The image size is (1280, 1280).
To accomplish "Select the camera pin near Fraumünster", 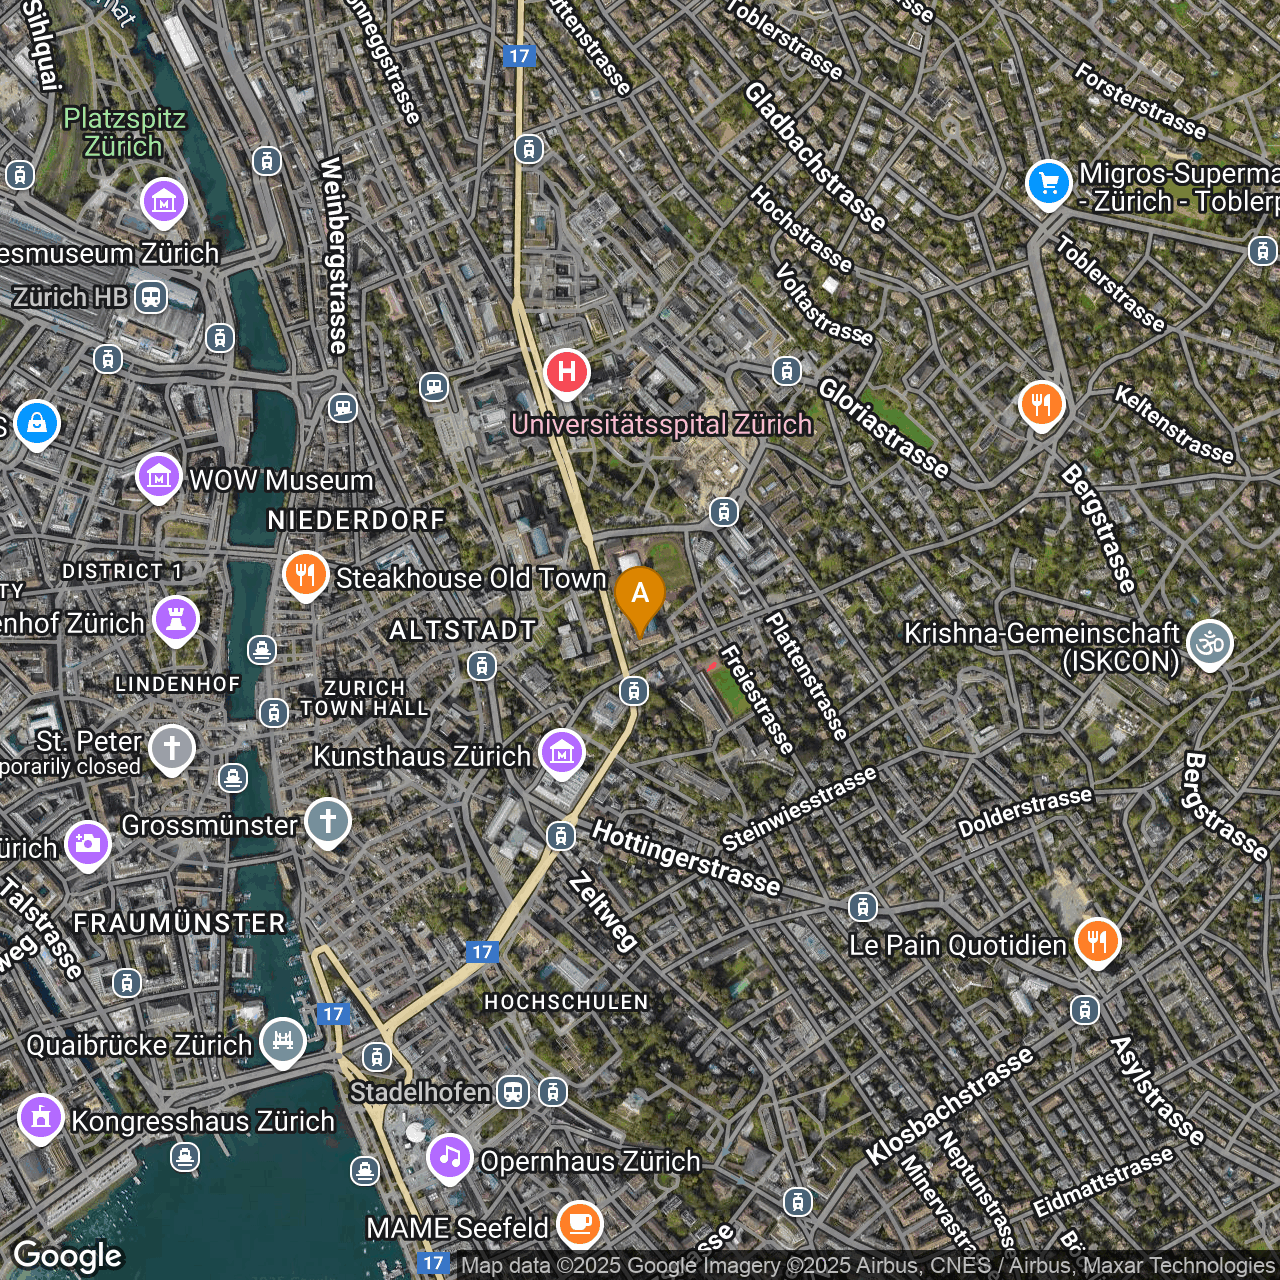I will click(88, 845).
